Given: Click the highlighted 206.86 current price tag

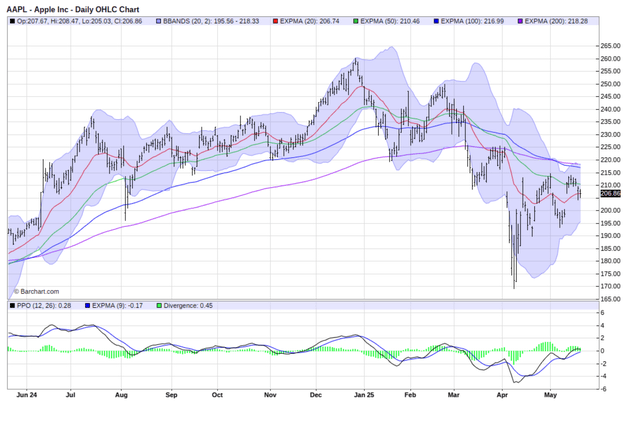Looking at the screenshot, I should click(x=611, y=193).
